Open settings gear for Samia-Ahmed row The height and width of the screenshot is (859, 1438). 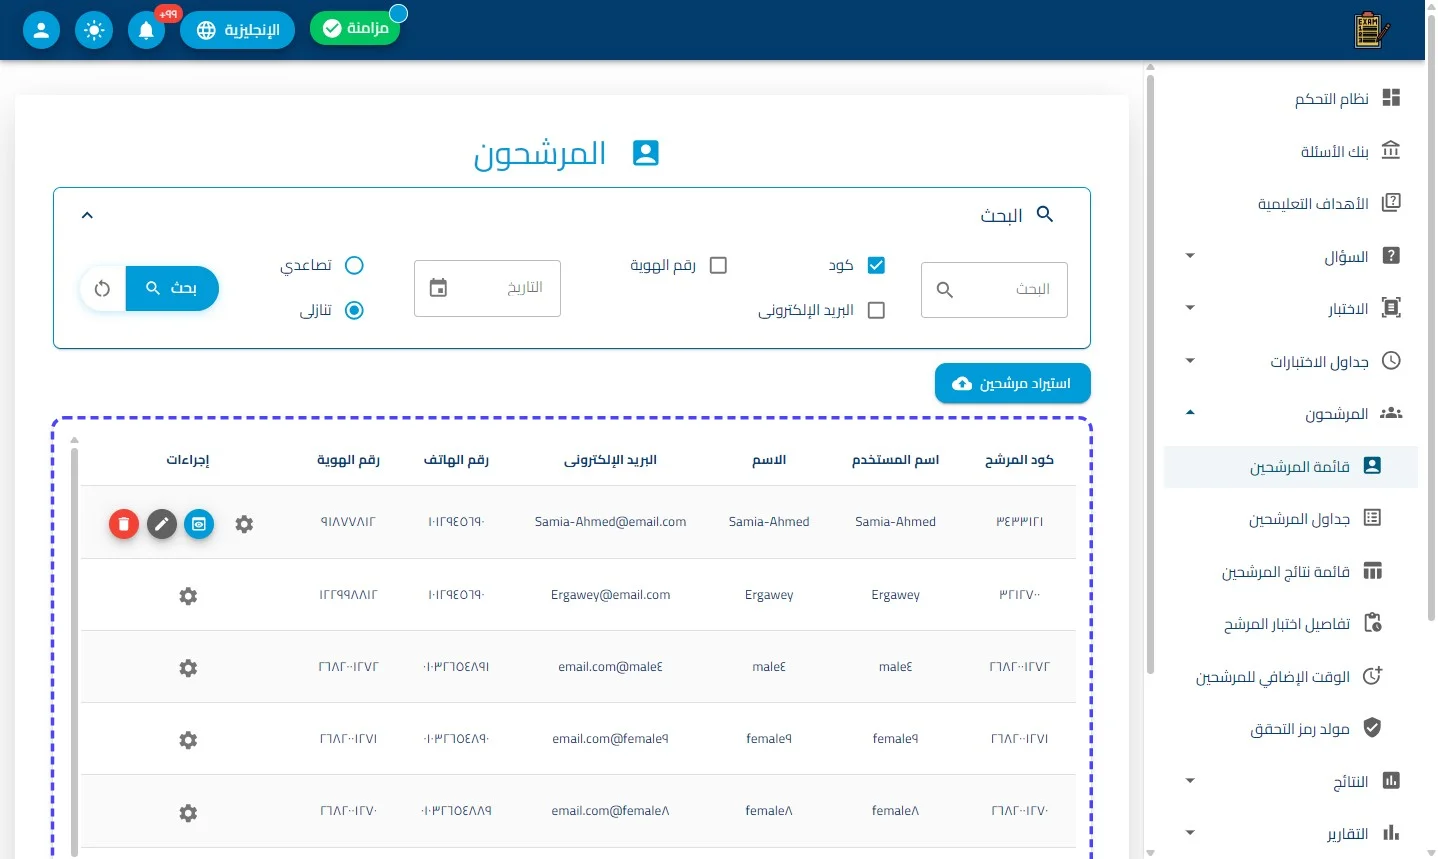coord(244,523)
